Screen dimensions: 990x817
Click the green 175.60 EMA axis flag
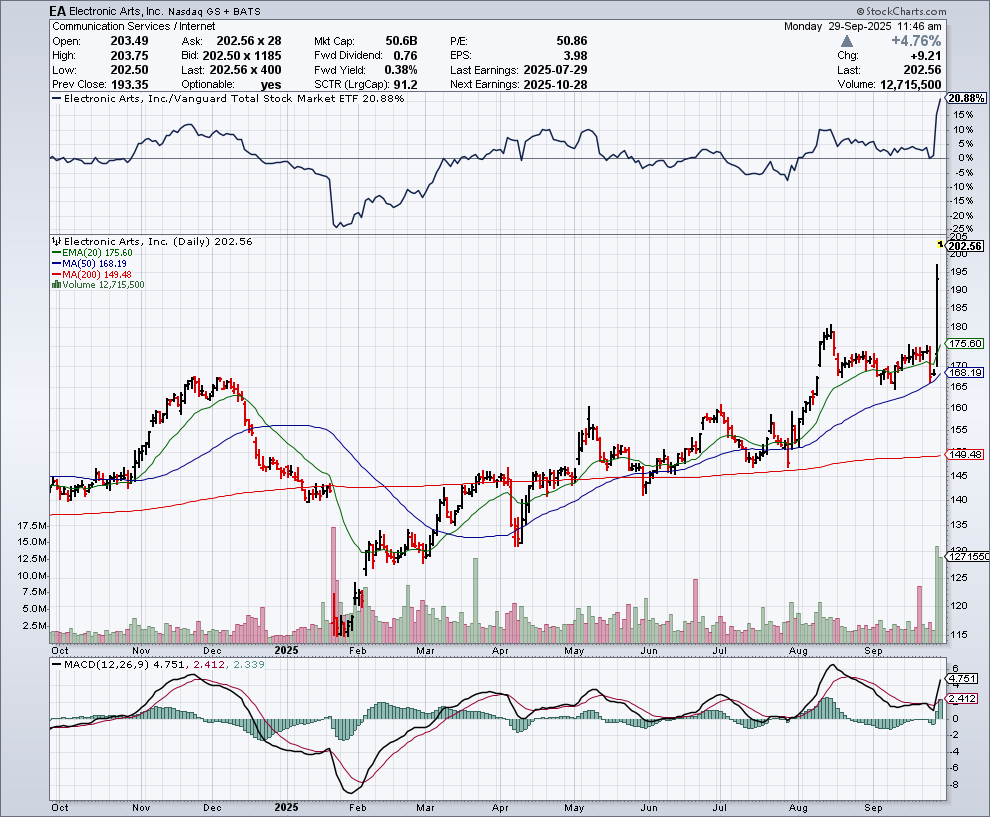(x=966, y=343)
